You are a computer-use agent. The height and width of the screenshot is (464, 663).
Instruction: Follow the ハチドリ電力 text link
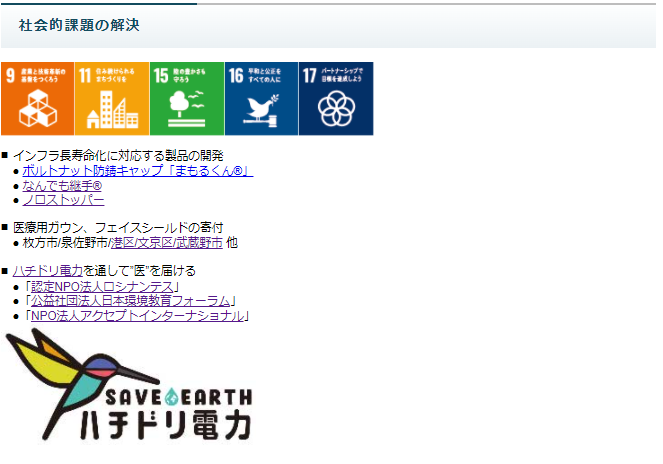point(48,271)
